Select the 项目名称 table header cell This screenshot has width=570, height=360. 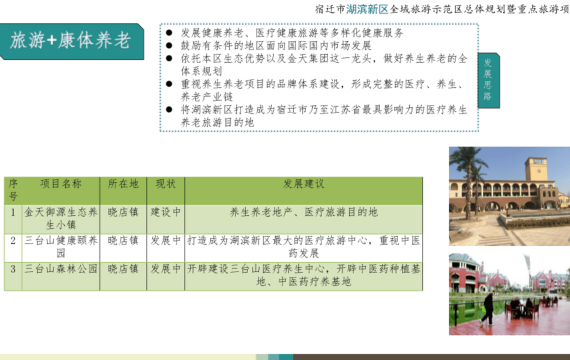click(x=61, y=191)
